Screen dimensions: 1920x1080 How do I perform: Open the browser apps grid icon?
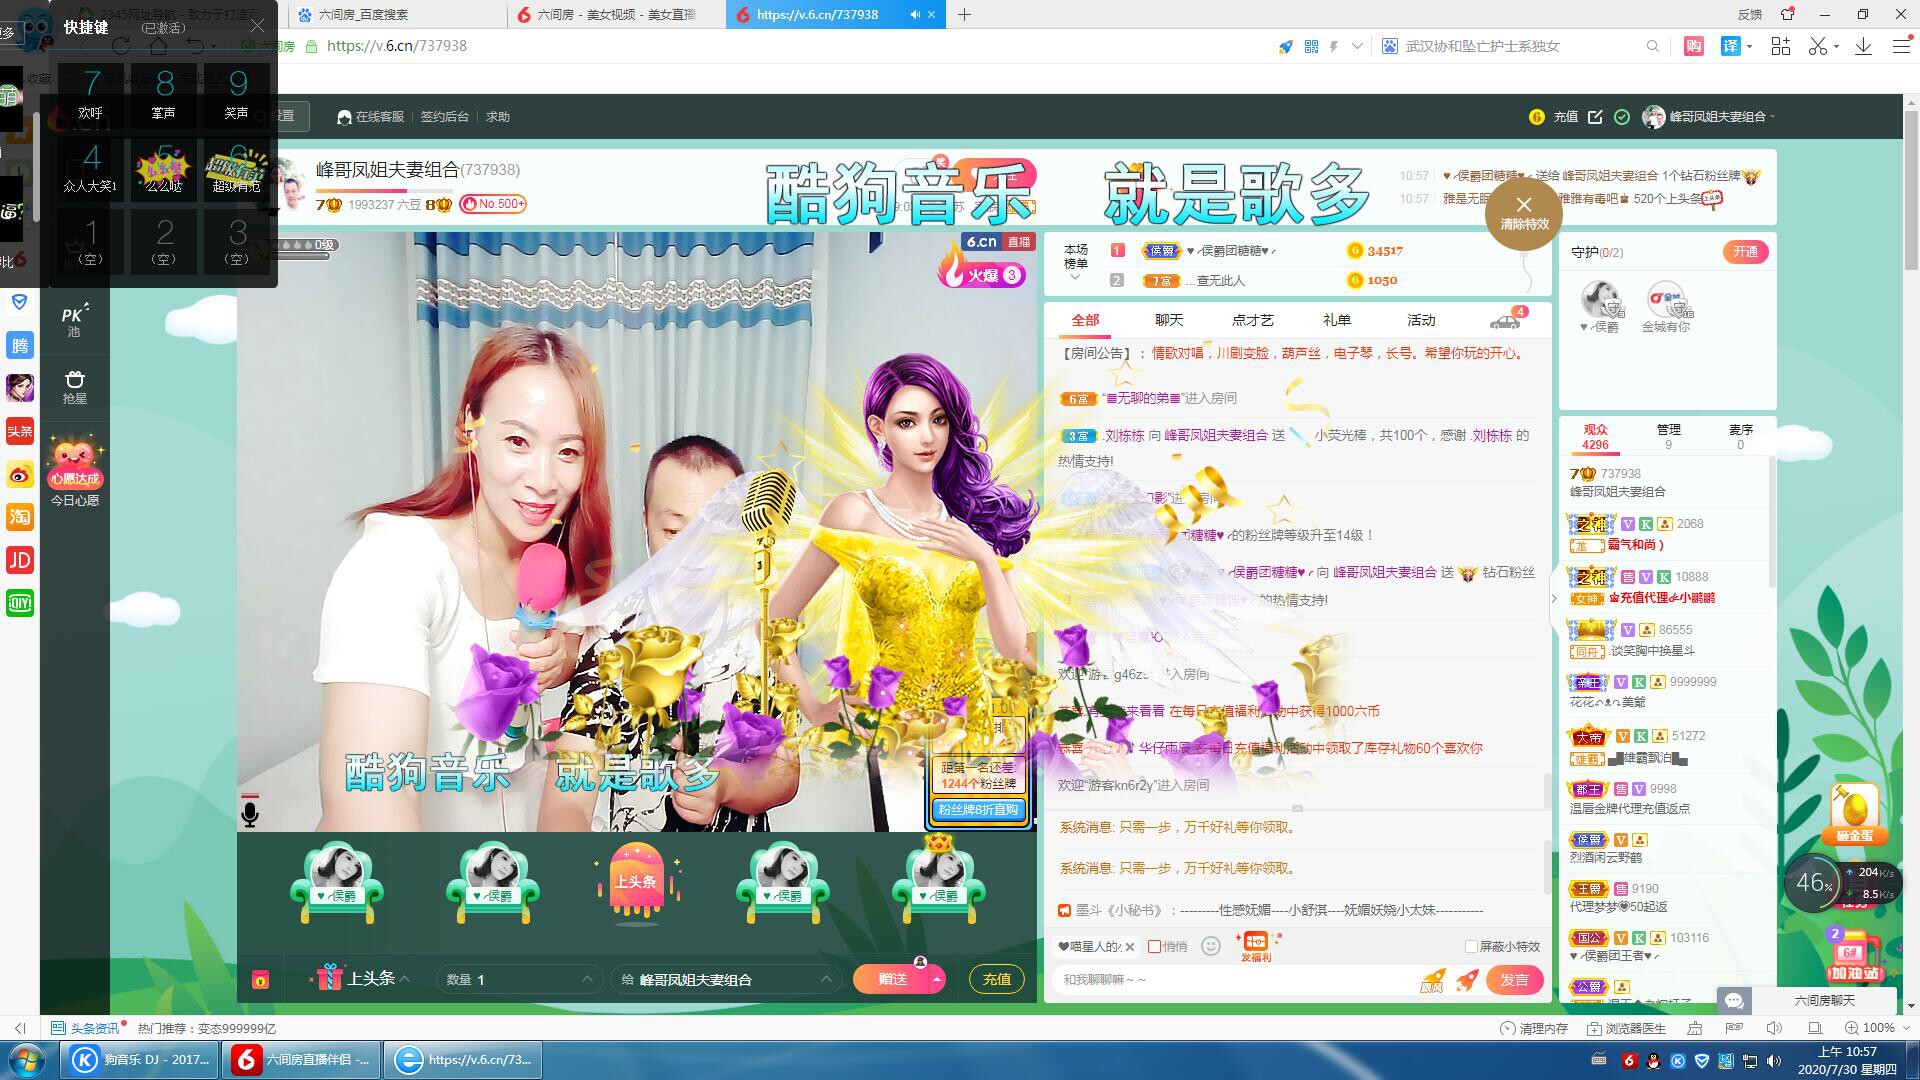[x=1780, y=46]
